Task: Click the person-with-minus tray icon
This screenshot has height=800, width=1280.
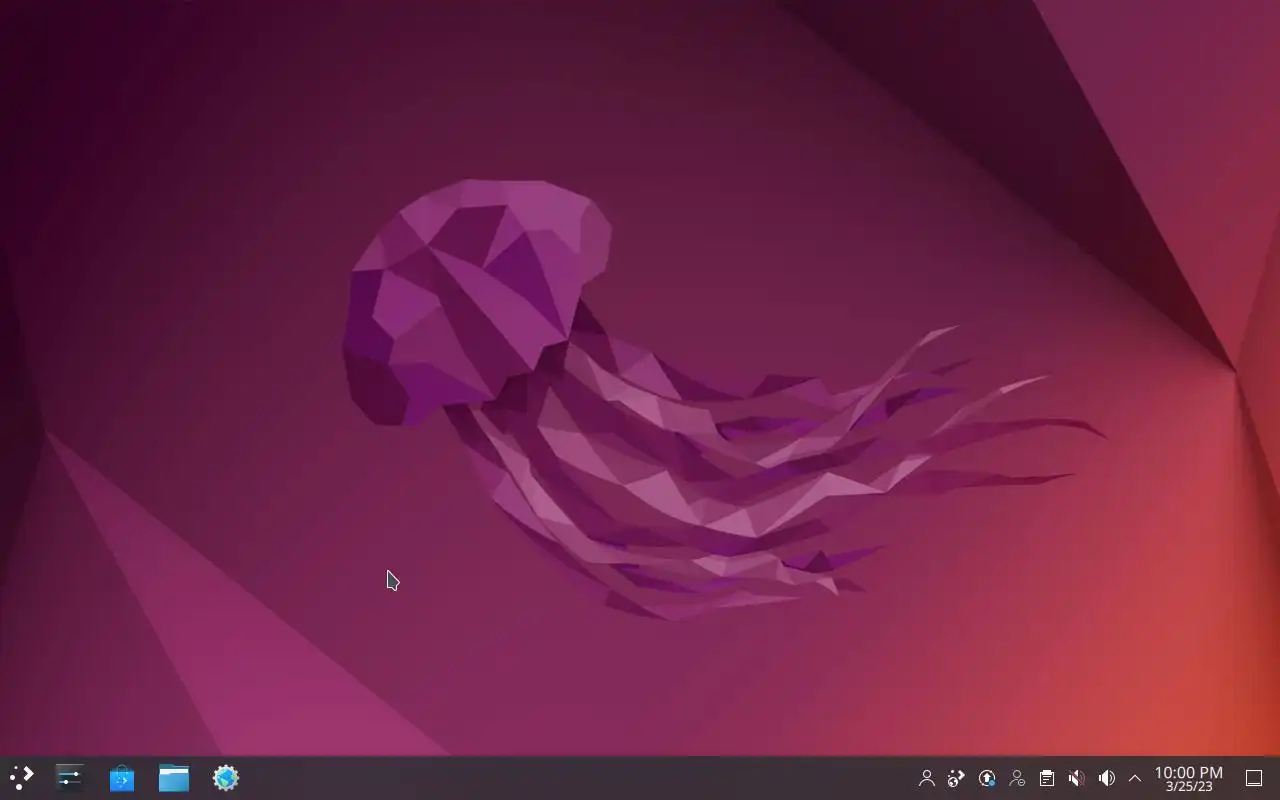Action: (x=1017, y=778)
